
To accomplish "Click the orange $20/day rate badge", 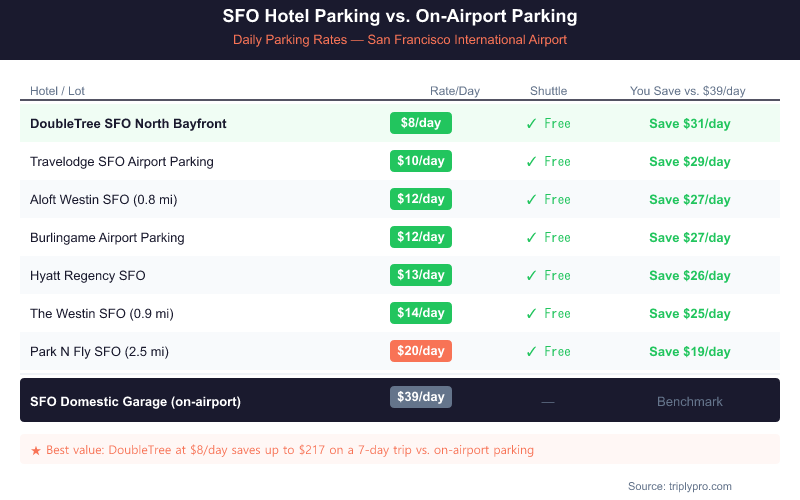I will tap(420, 351).
